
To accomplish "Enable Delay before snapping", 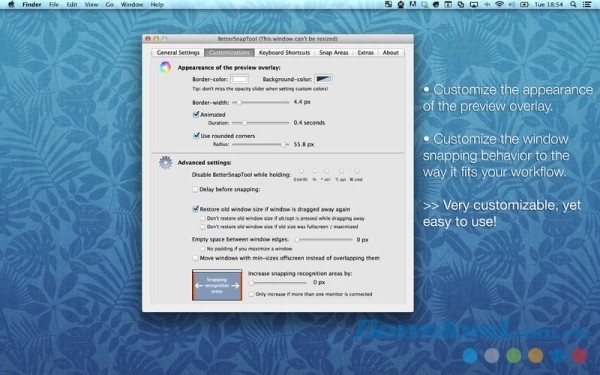I will pos(195,189).
